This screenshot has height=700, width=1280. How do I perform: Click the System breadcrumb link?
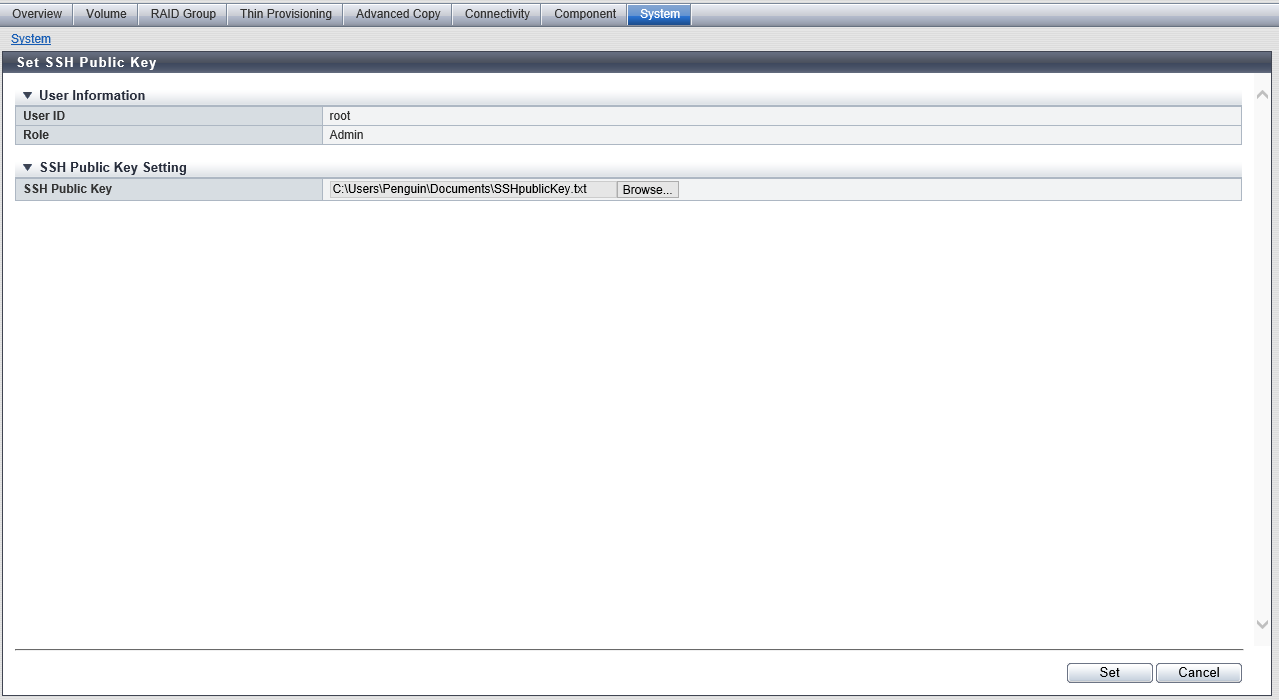pyautogui.click(x=31, y=39)
